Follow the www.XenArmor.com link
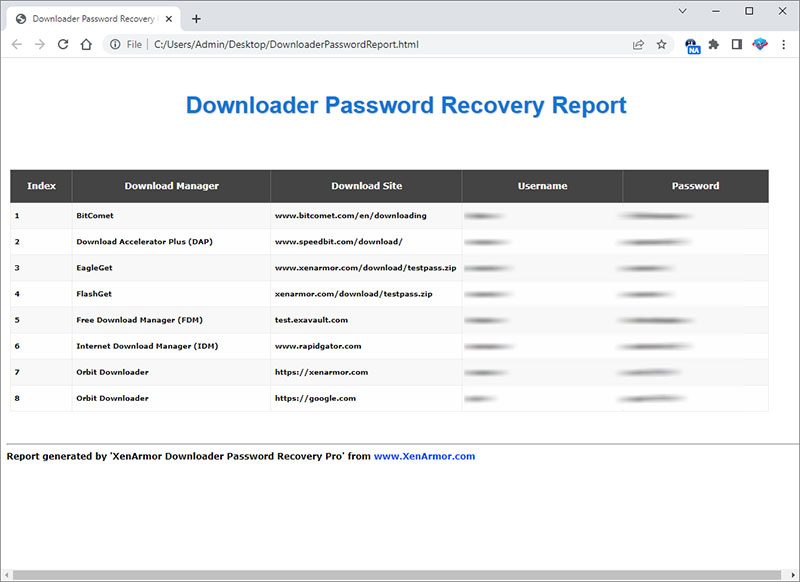The width and height of the screenshot is (800, 582). point(424,456)
